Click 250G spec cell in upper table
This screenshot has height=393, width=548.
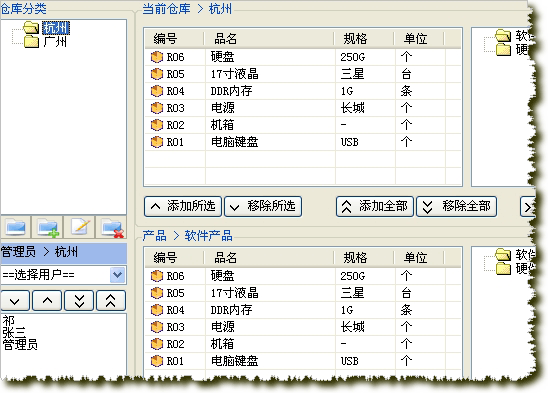coord(353,57)
